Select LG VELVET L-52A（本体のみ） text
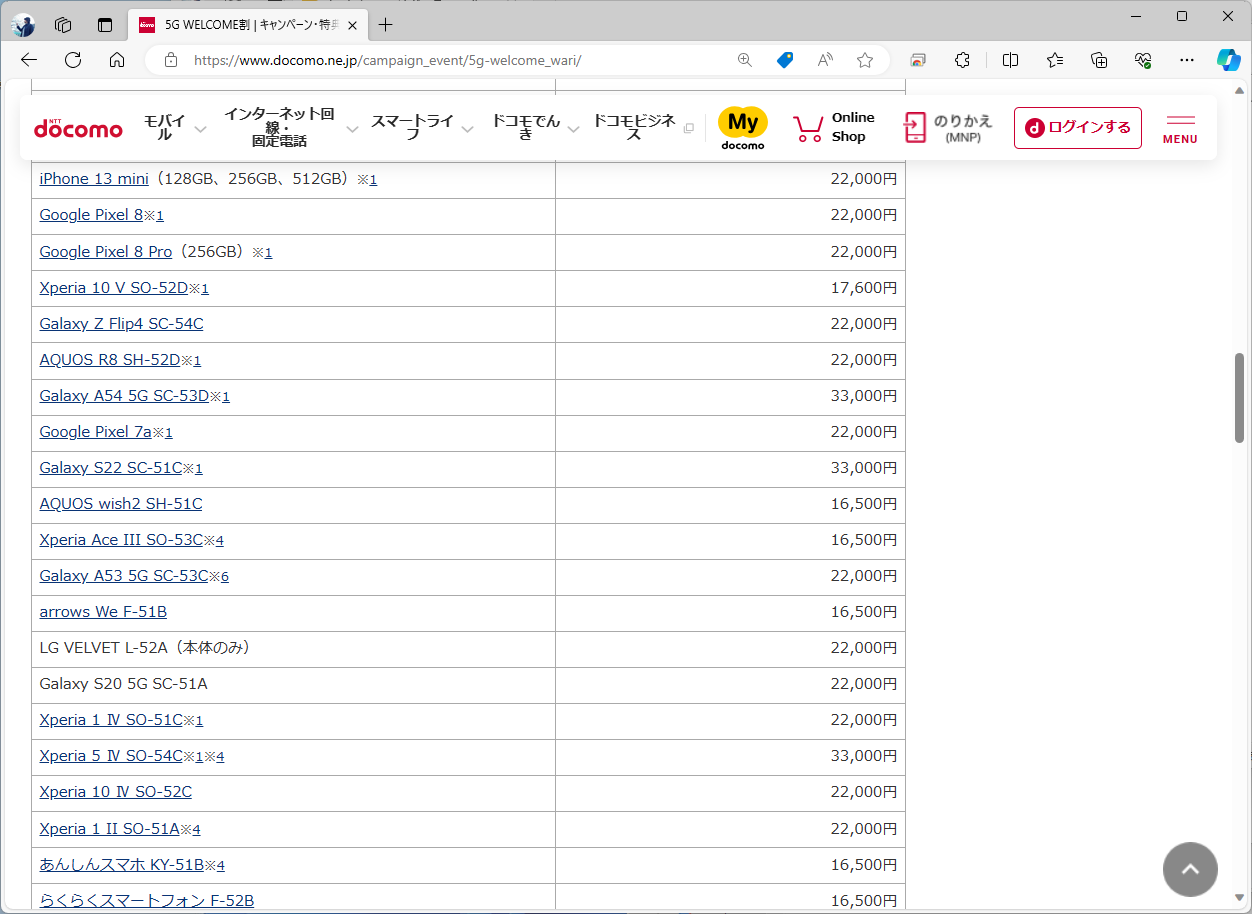Screen dimensions: 1252x914 pyautogui.click(x=145, y=648)
